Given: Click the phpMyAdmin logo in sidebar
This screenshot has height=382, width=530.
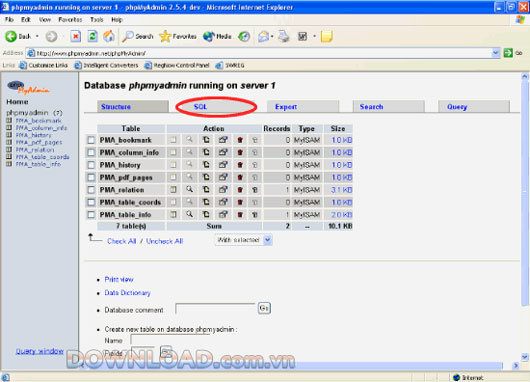Looking at the screenshot, I should click(28, 87).
